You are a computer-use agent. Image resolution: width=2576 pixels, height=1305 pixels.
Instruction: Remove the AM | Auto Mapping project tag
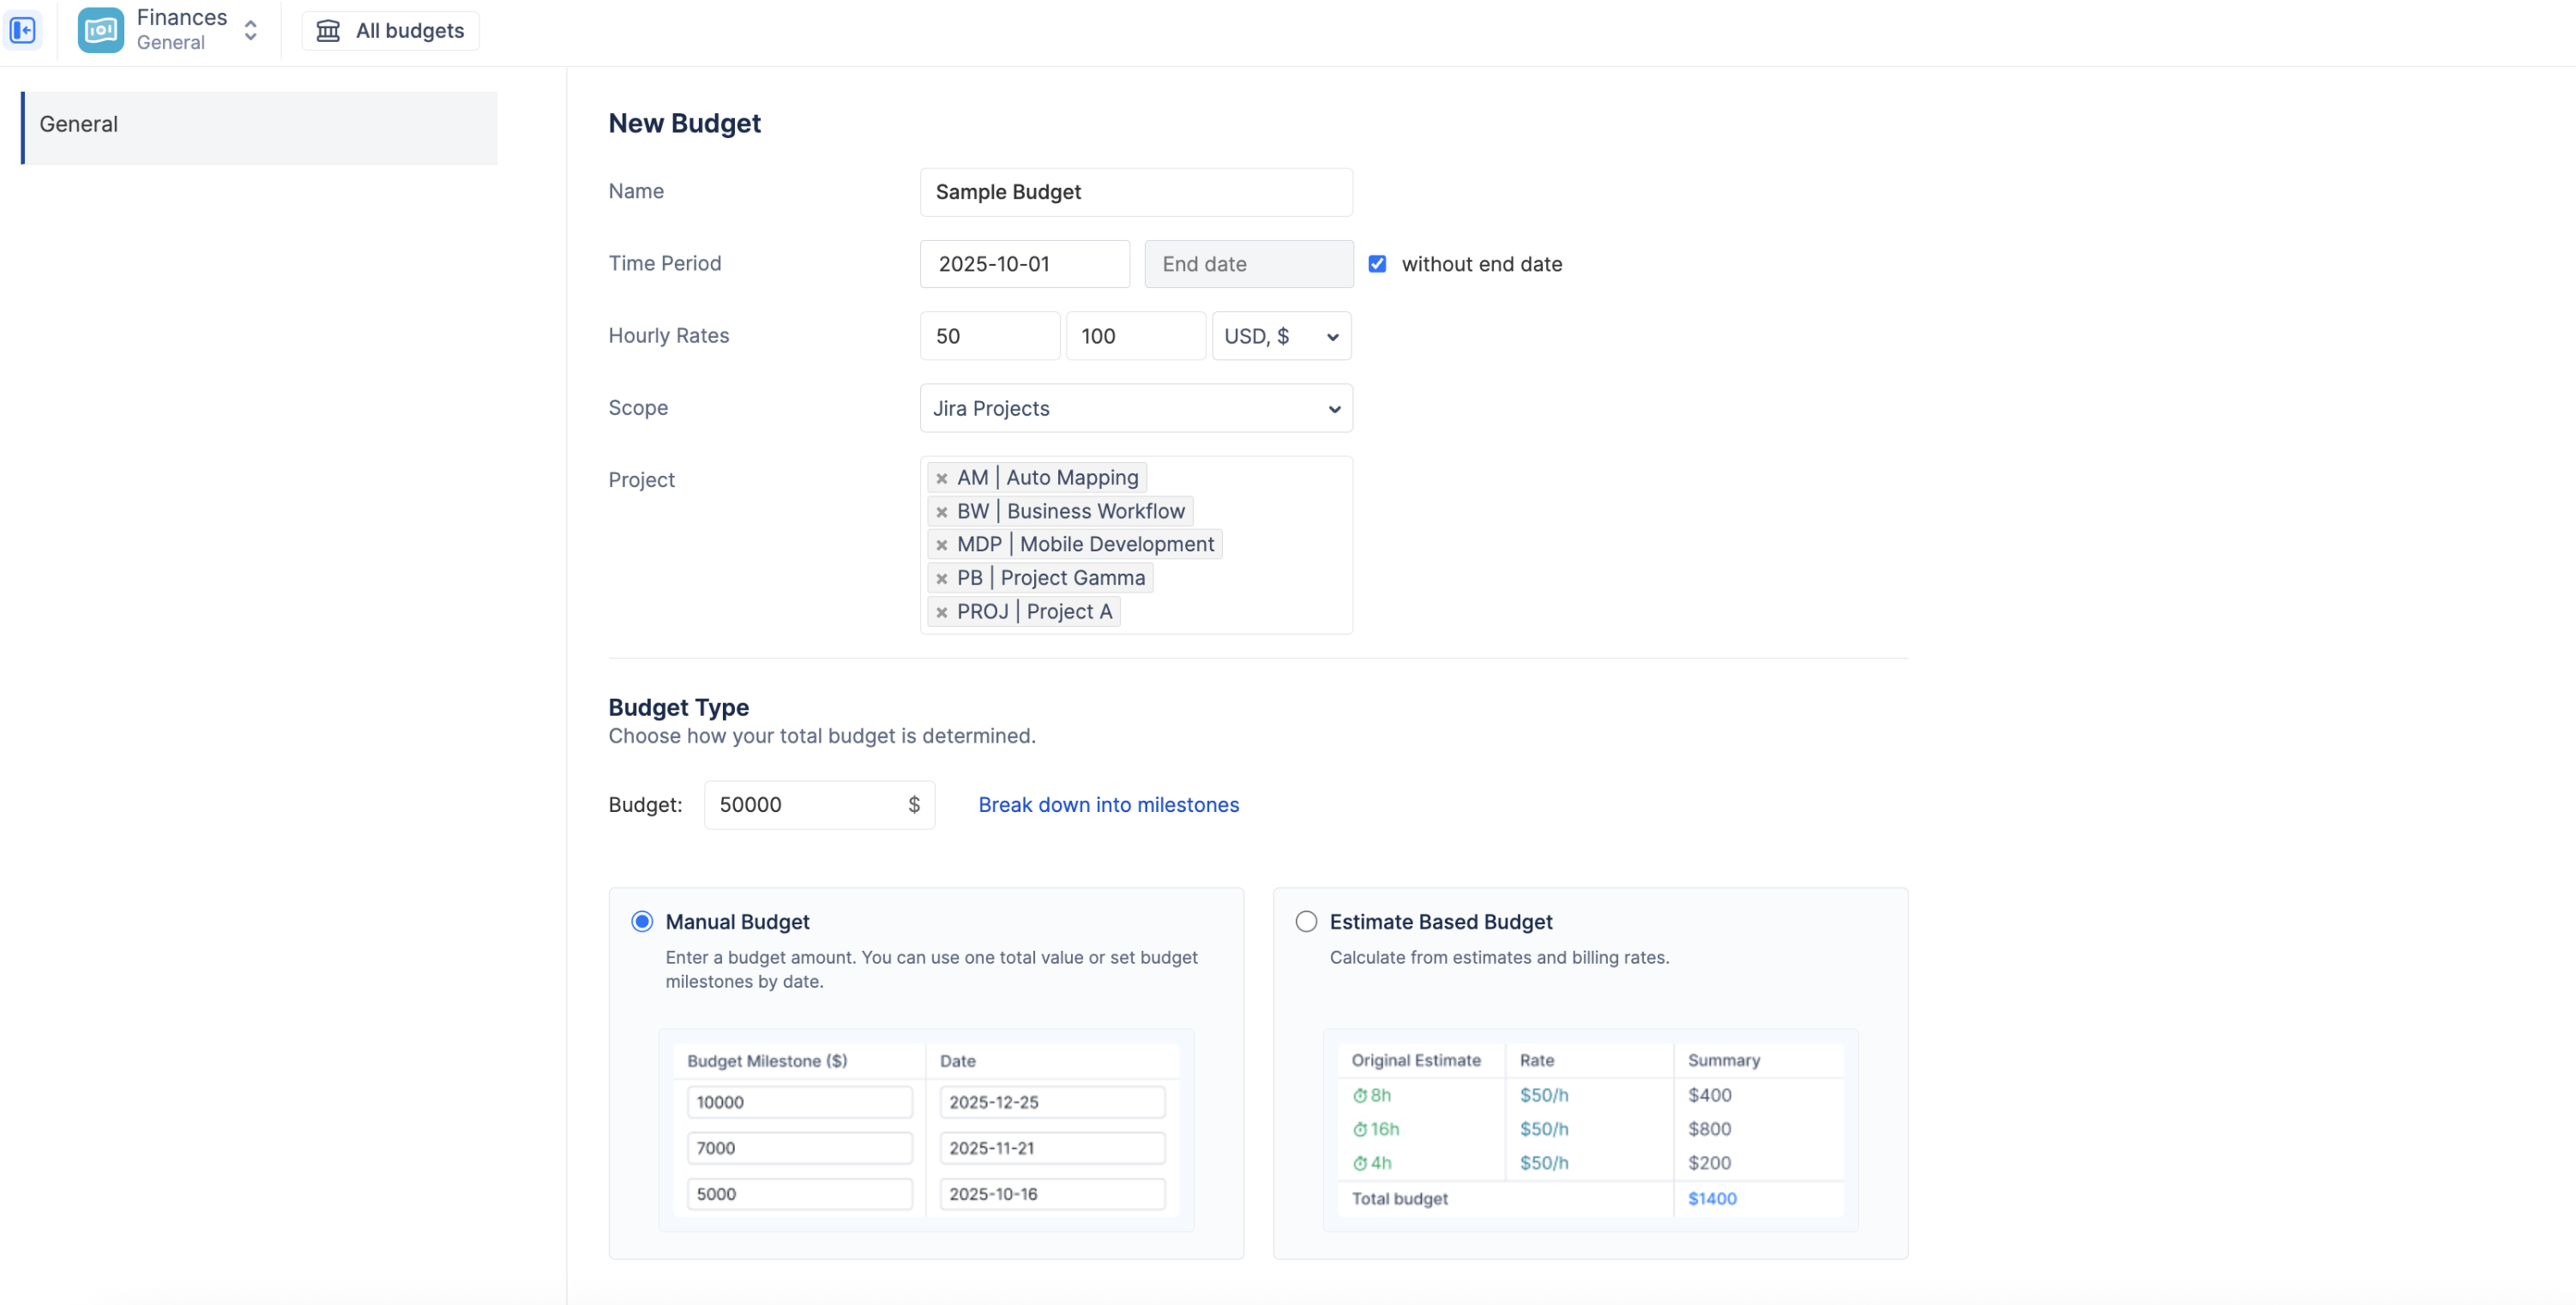941,478
